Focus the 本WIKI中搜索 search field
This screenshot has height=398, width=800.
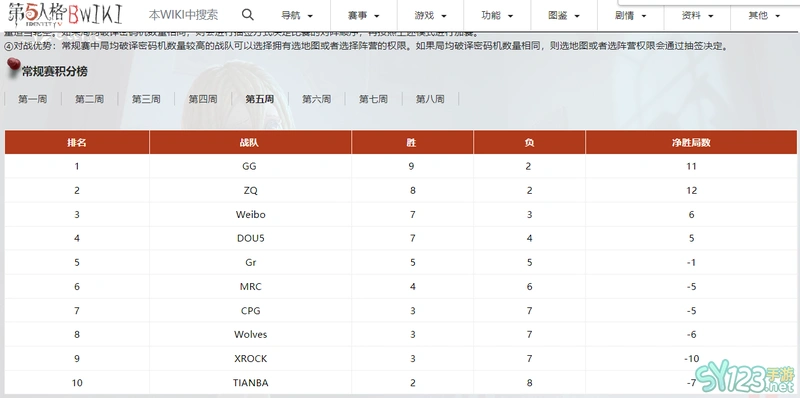(x=184, y=15)
